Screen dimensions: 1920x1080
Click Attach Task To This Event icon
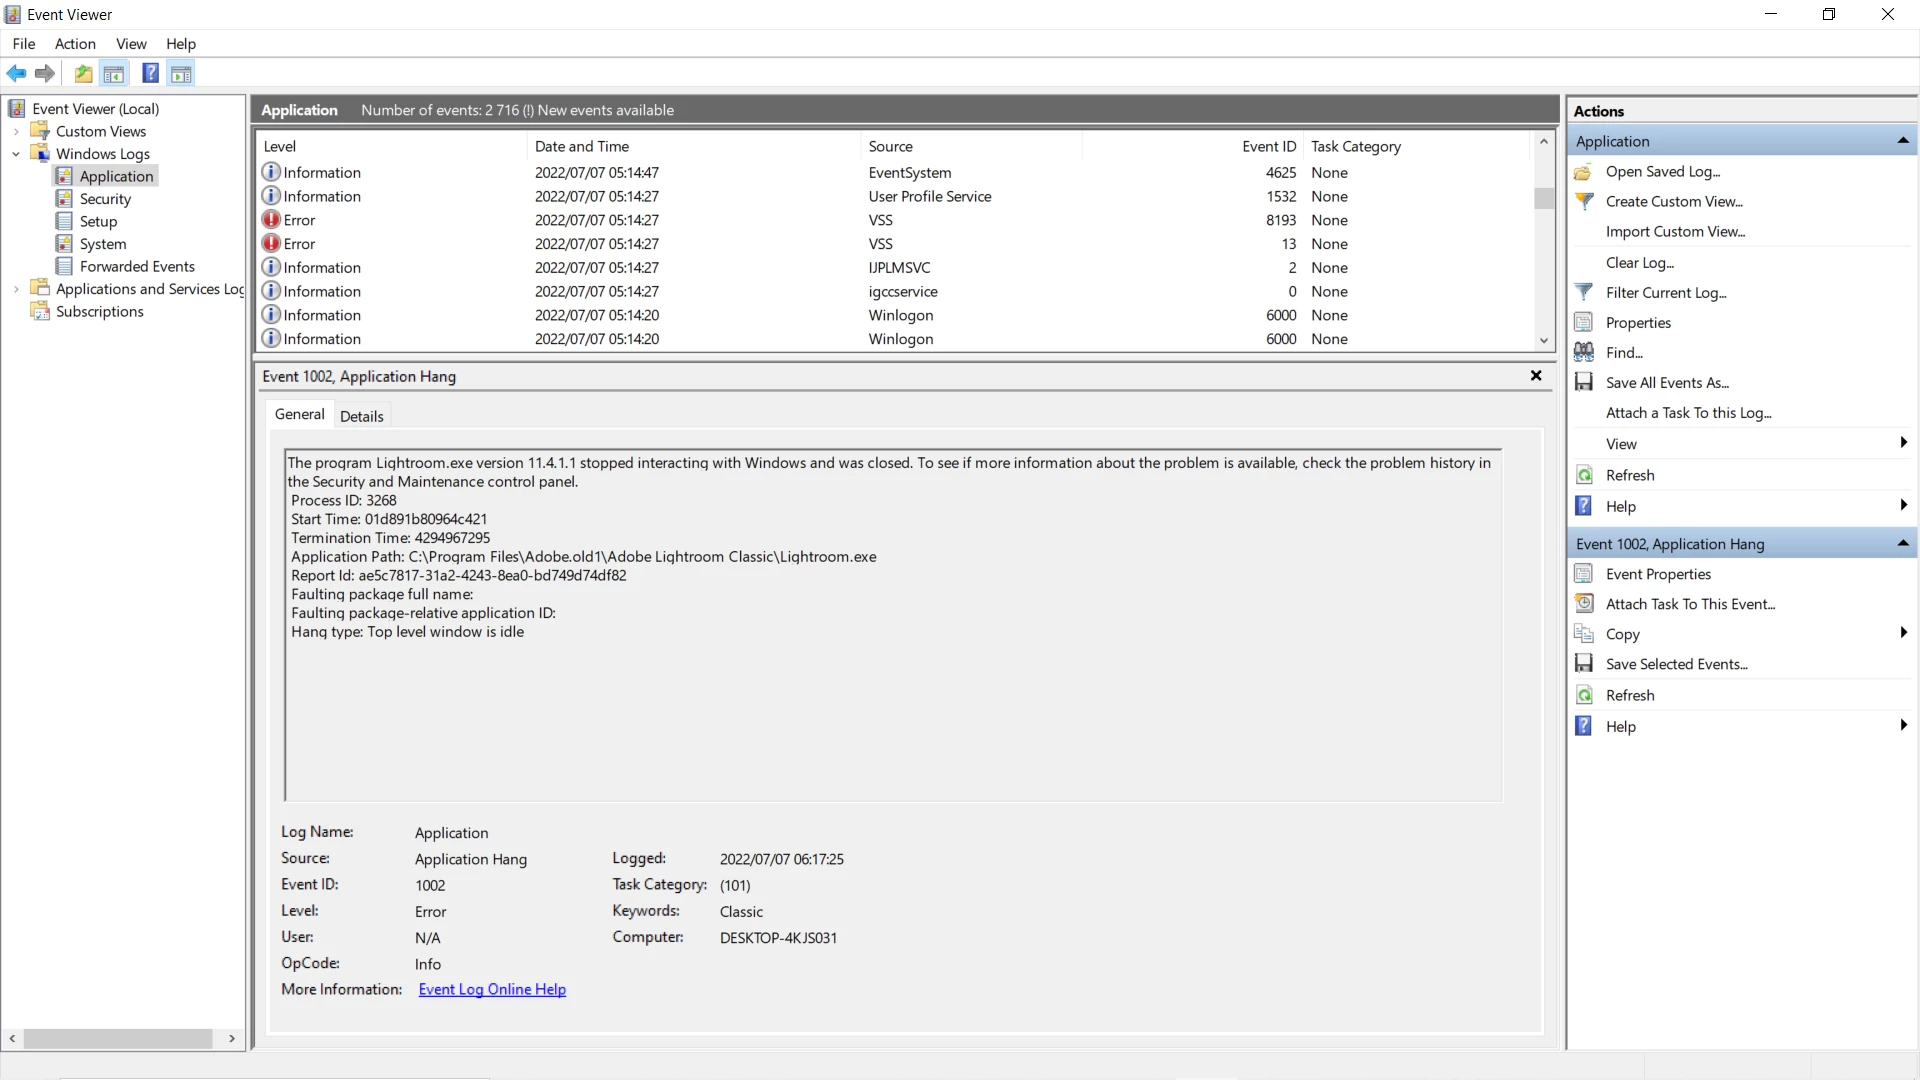point(1584,604)
